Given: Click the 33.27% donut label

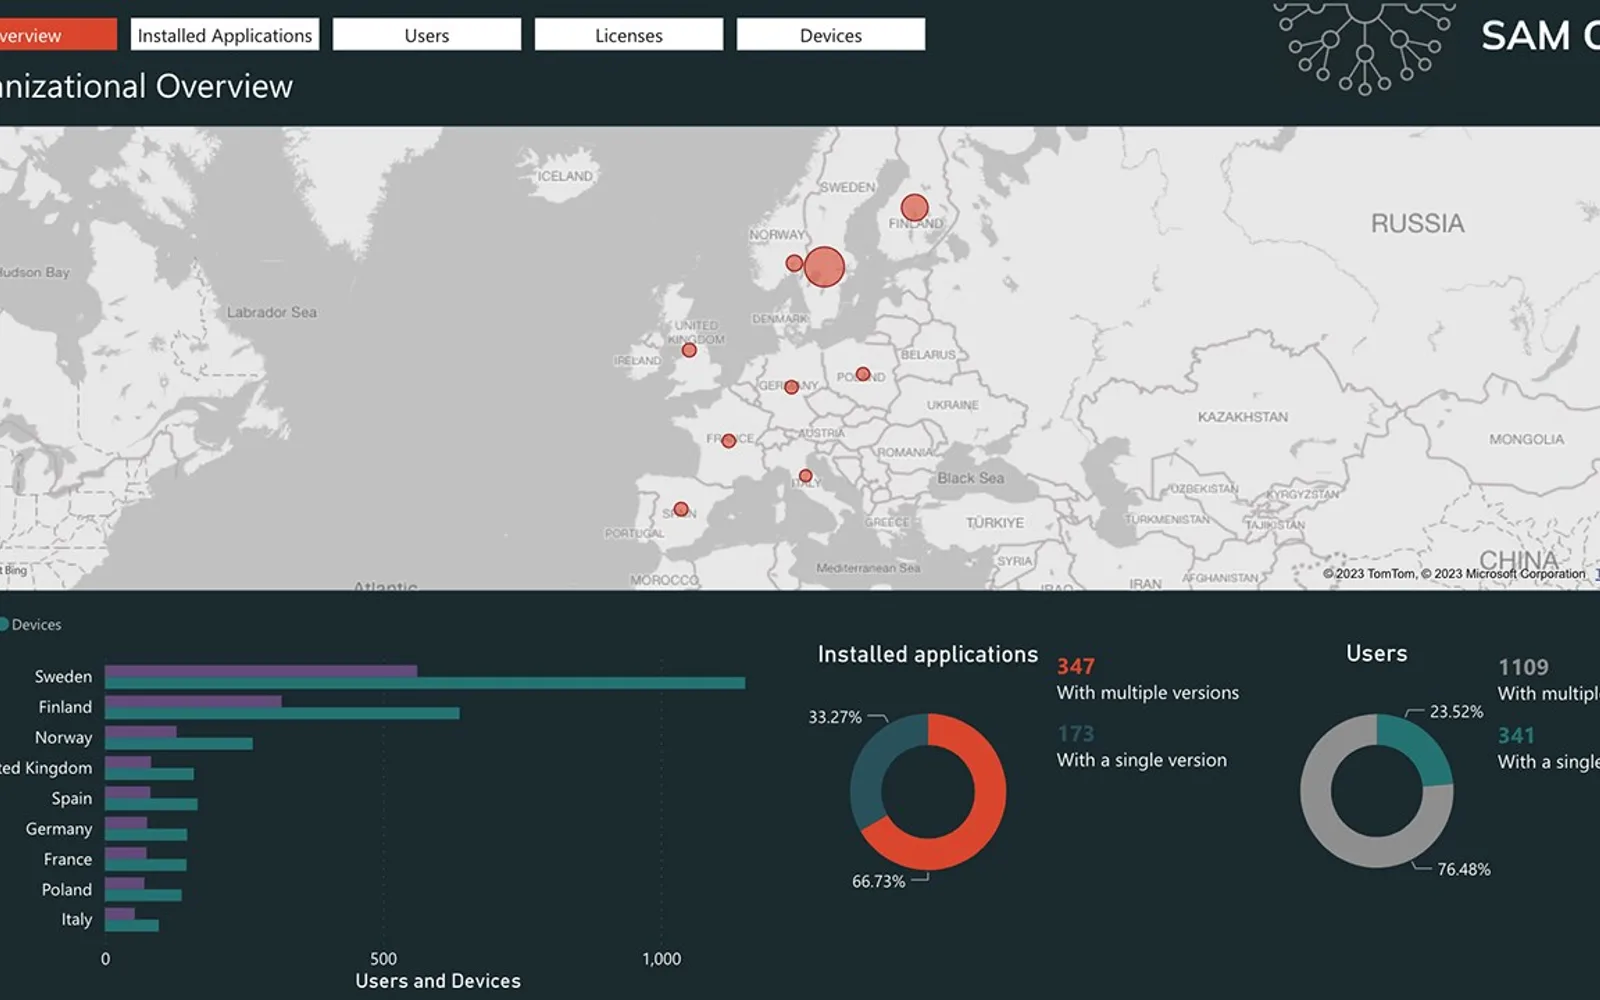Looking at the screenshot, I should pos(835,717).
